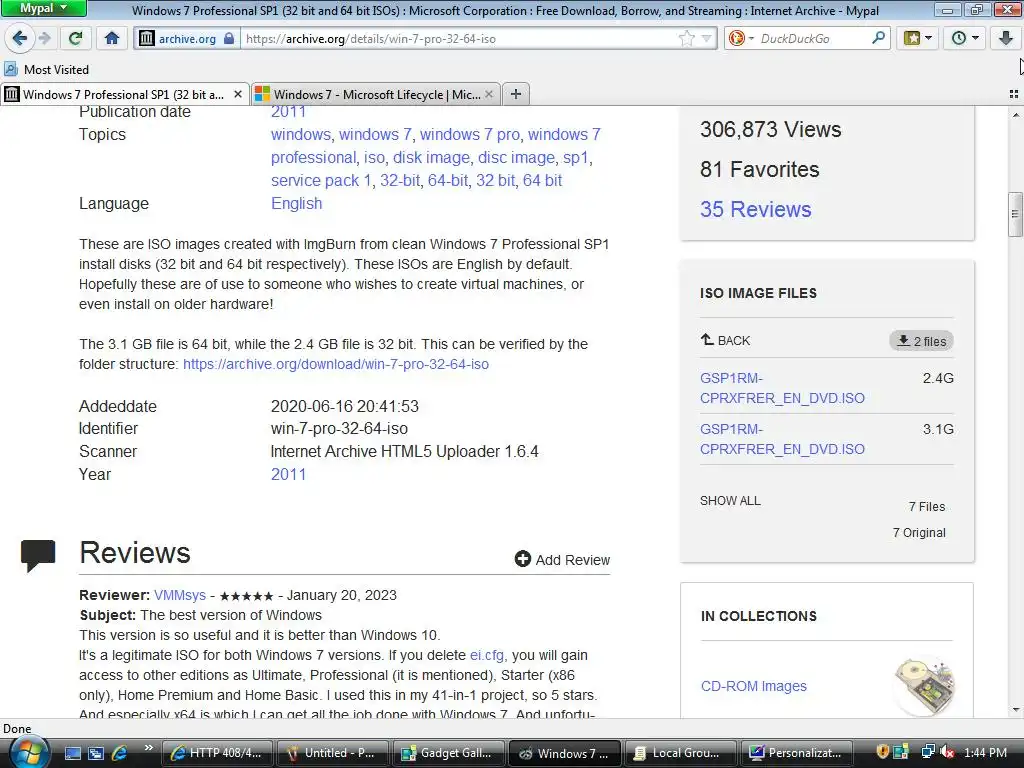The width and height of the screenshot is (1024, 768).
Task: Open the CD-ROM Images collection link
Action: 754,686
